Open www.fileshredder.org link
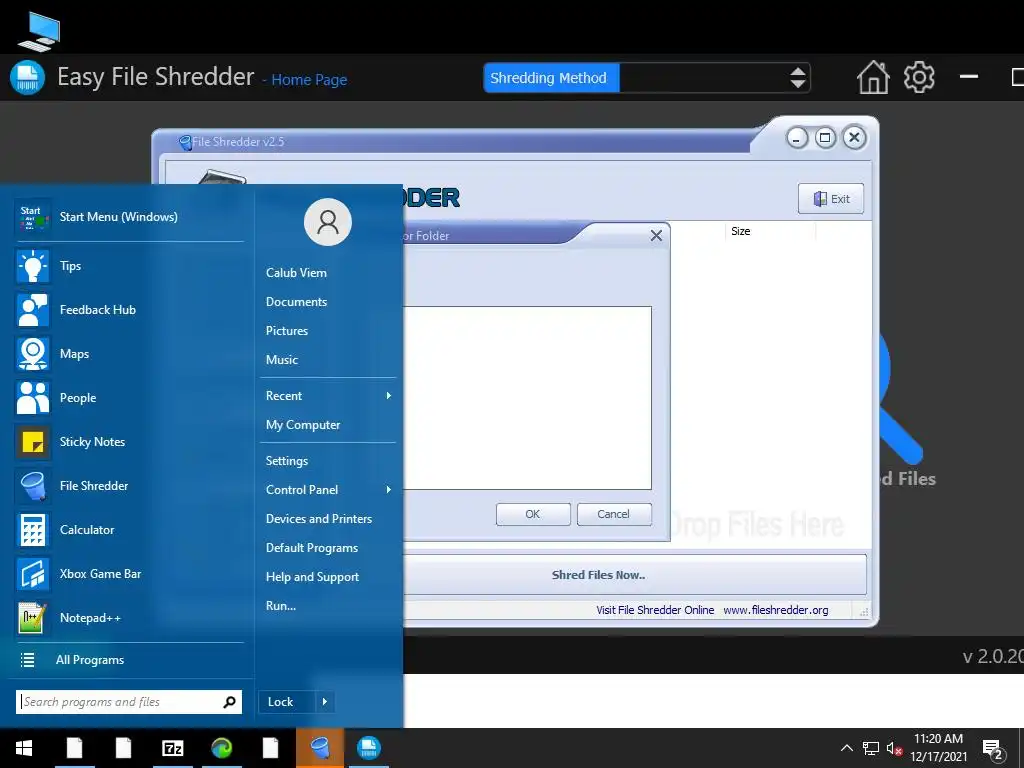Screen dimensions: 1024x768 click(776, 610)
